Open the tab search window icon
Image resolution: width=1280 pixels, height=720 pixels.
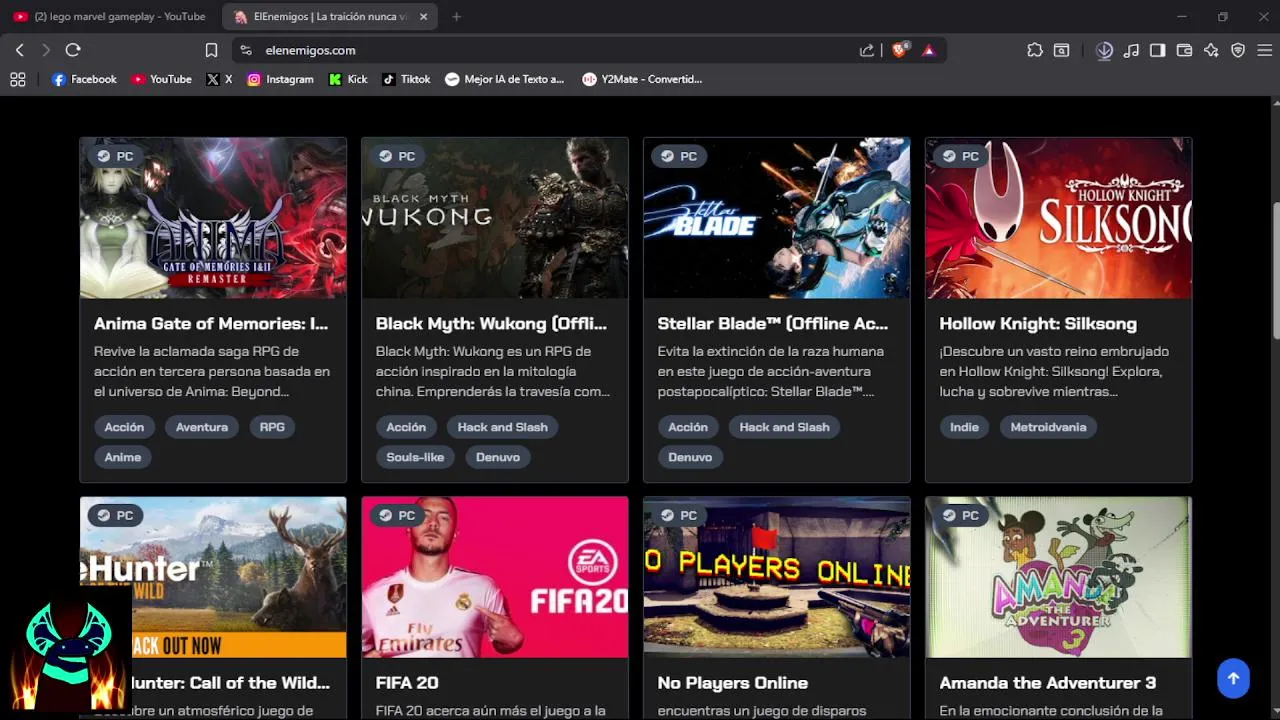pyautogui.click(x=1062, y=50)
